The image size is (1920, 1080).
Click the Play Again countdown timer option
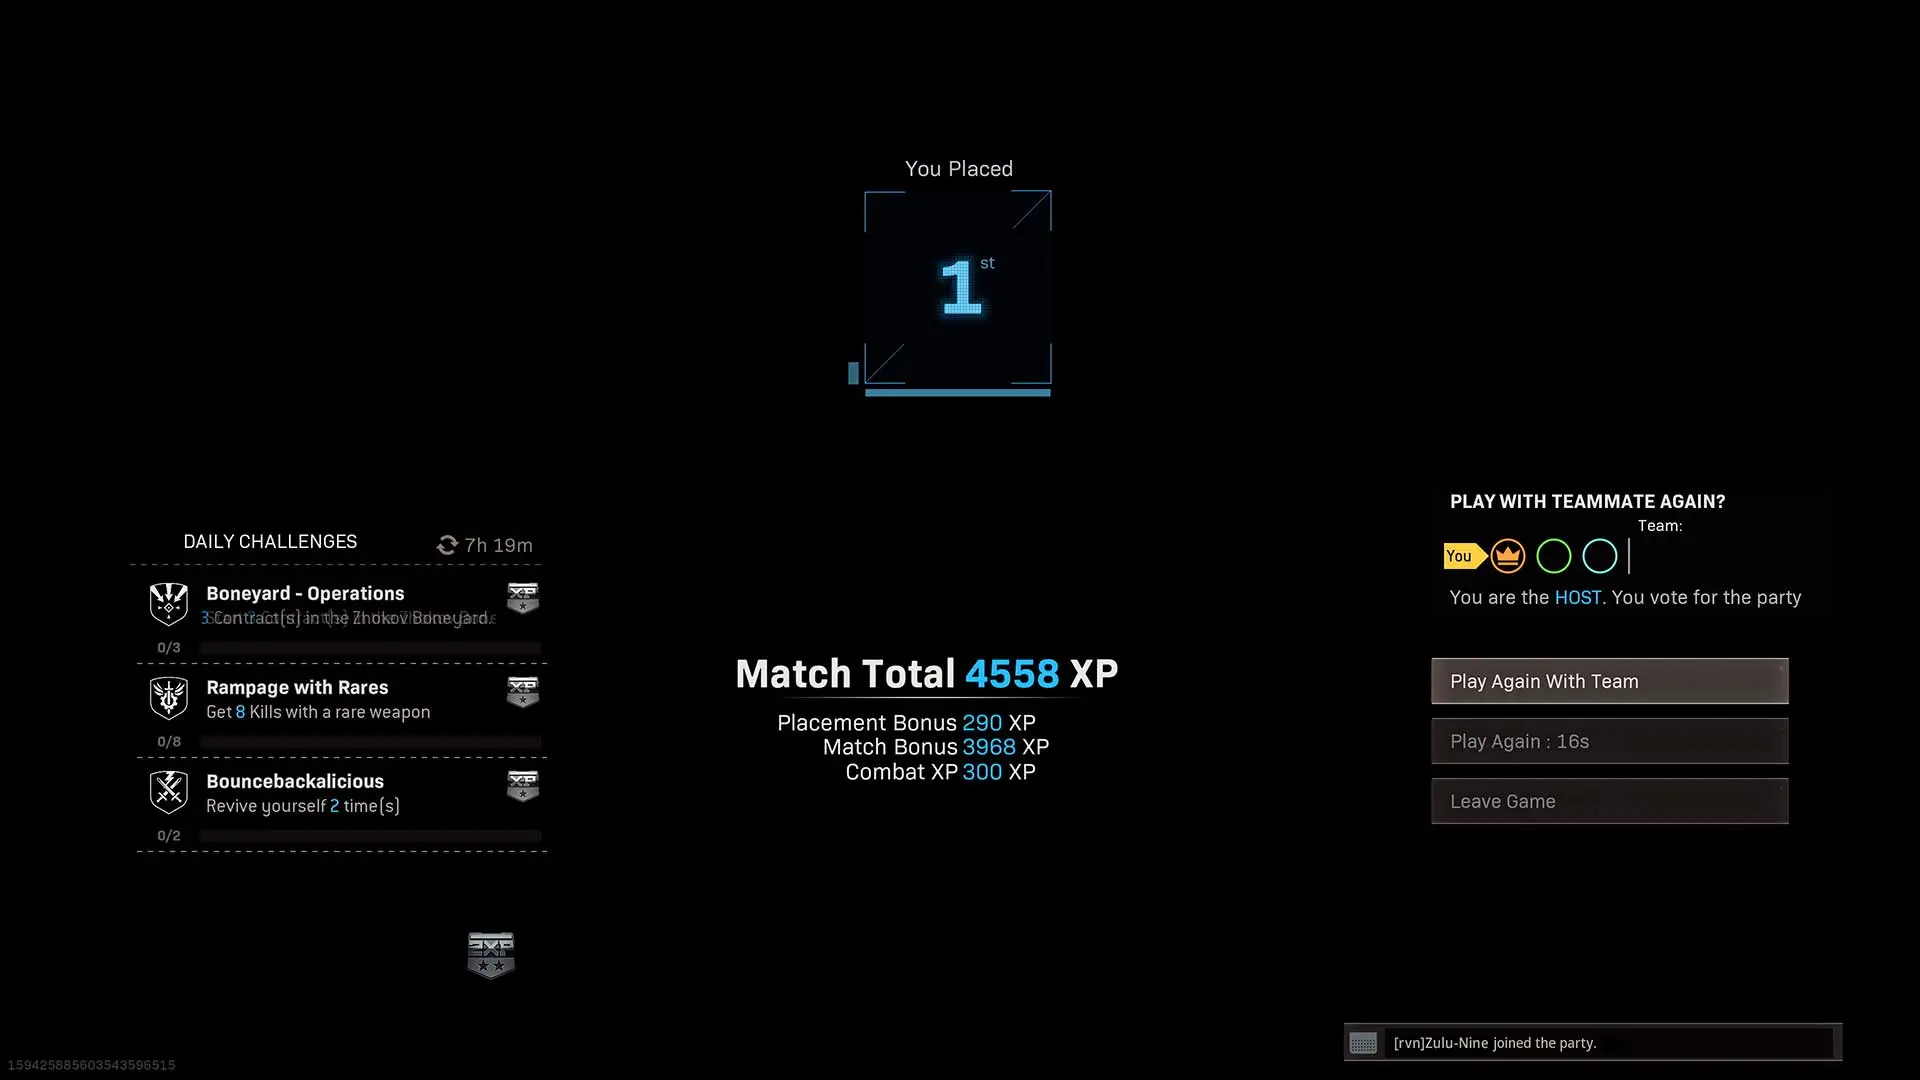[x=1609, y=740]
